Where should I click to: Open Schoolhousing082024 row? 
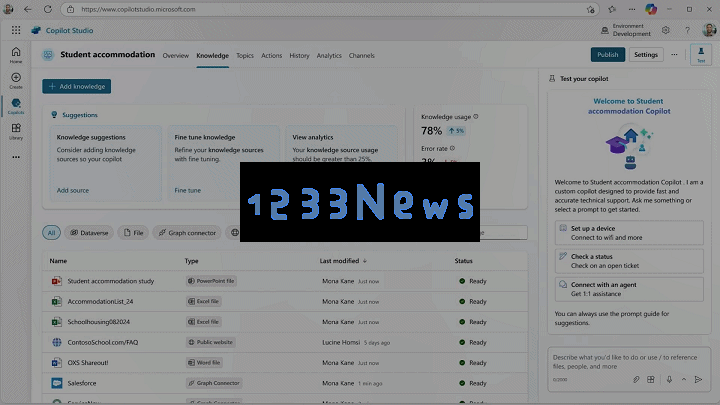285,322
